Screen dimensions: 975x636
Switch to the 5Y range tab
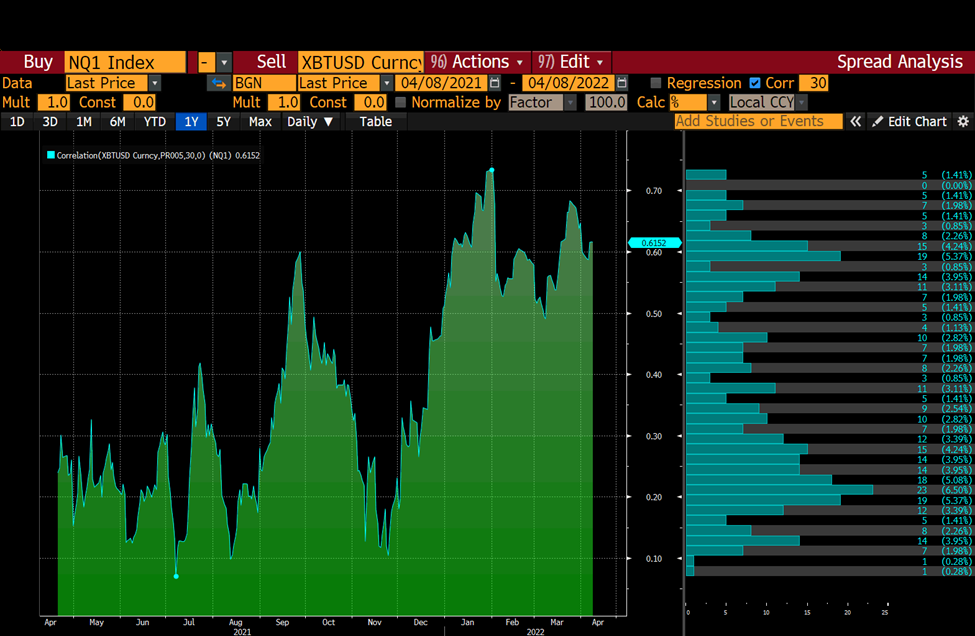[x=223, y=122]
